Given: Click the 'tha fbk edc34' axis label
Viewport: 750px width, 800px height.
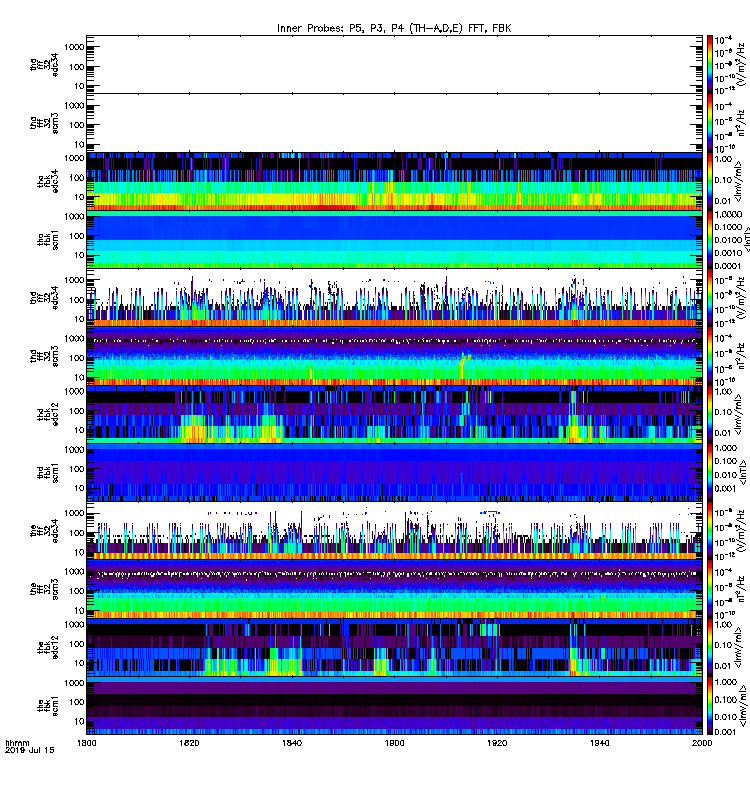Looking at the screenshot, I should pos(48,181).
